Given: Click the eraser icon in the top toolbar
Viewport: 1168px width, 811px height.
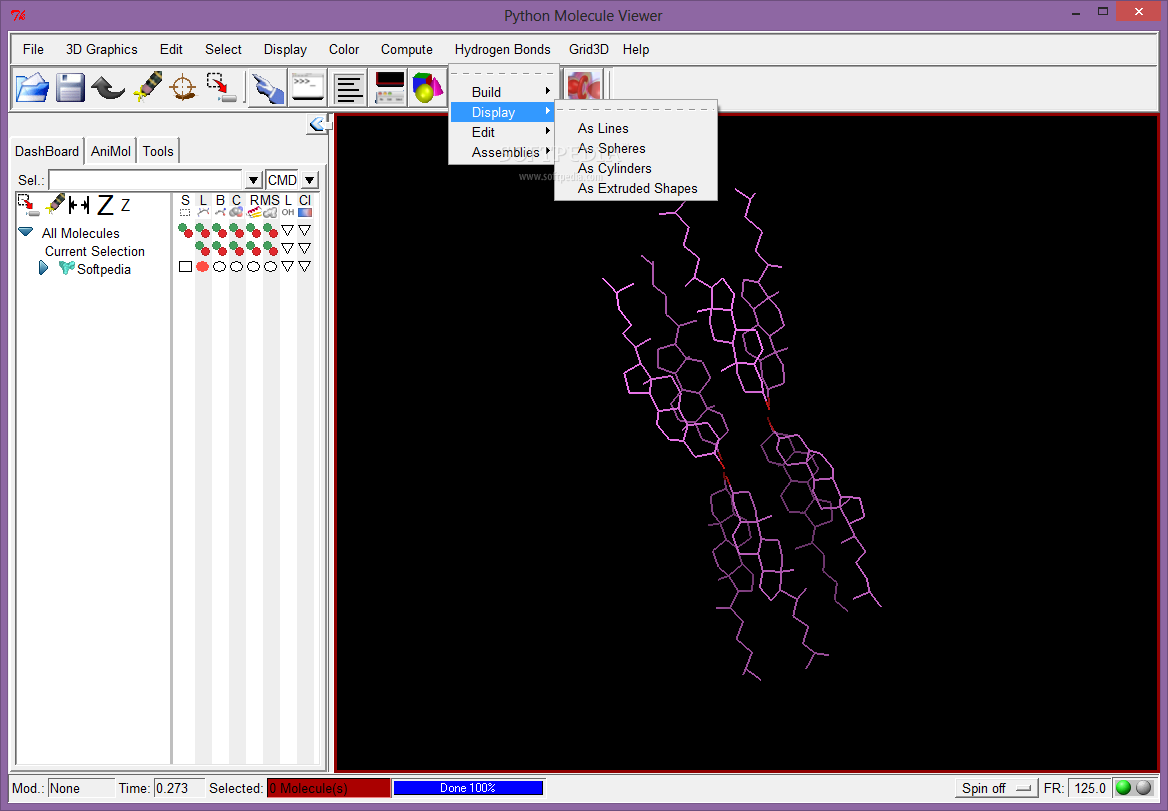Looking at the screenshot, I should [x=147, y=87].
